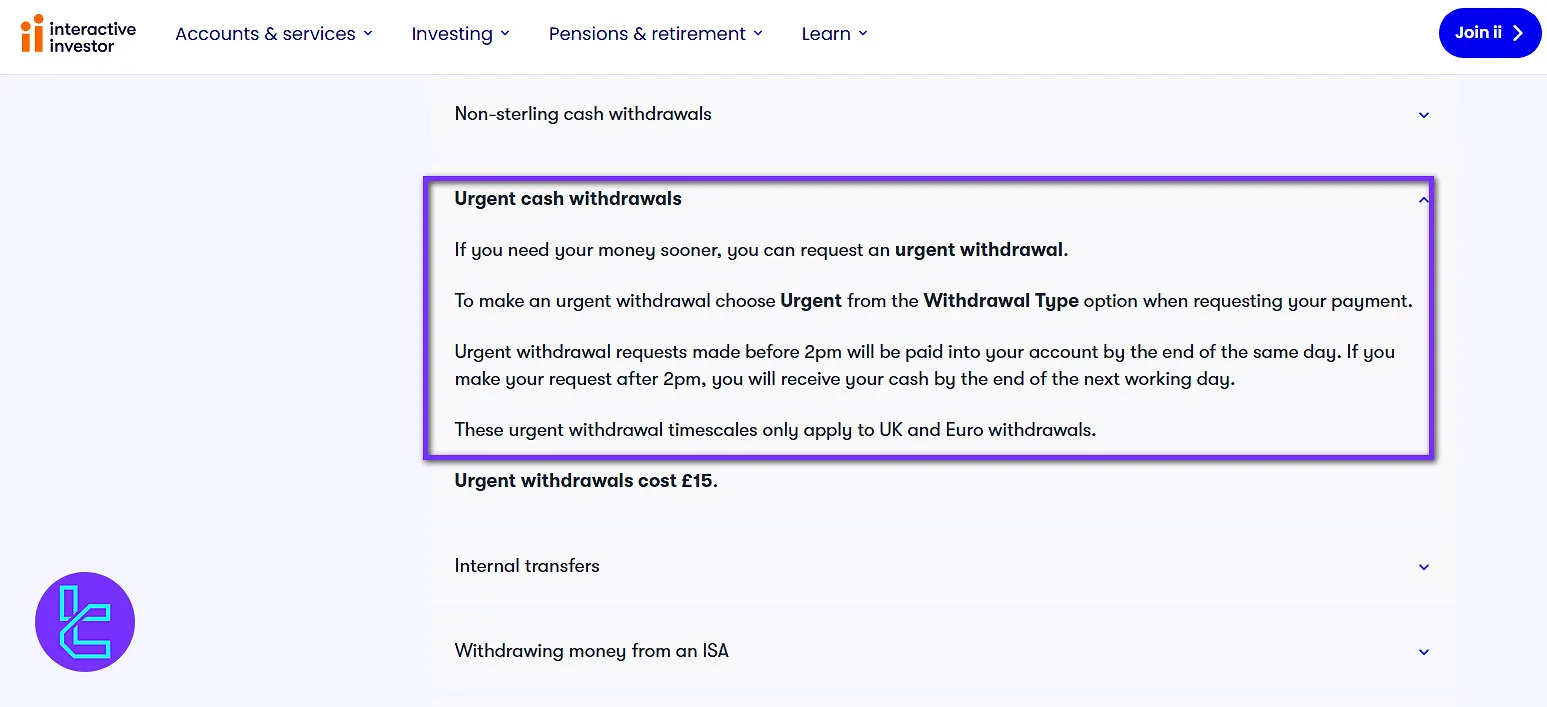Click the Accounts & services chevron
The height and width of the screenshot is (707, 1547).
click(x=369, y=33)
